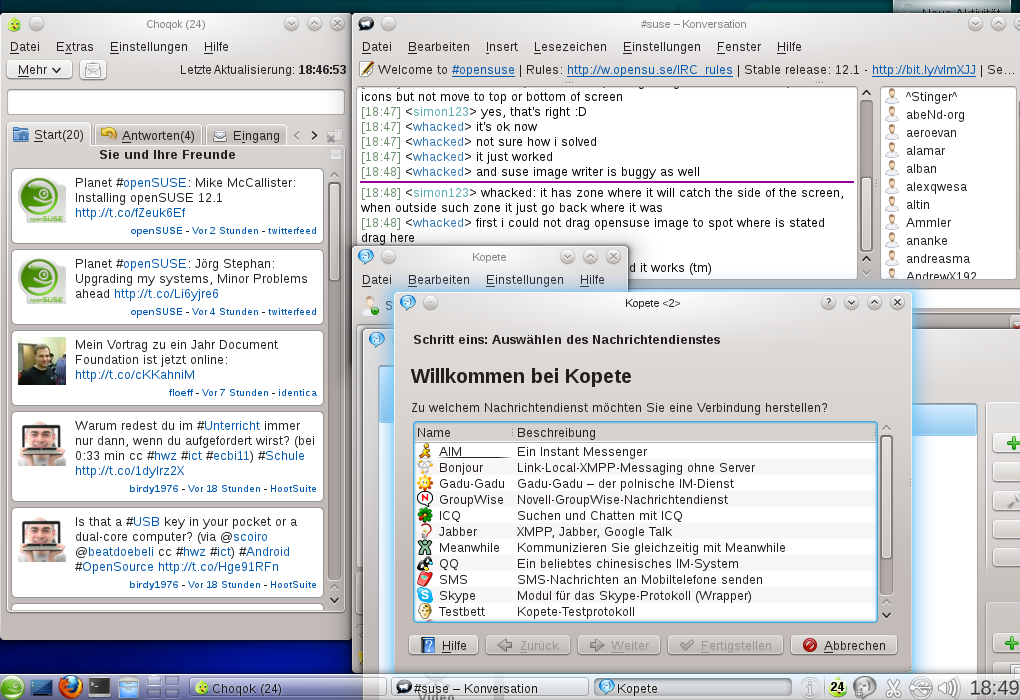Screen dimensions: 1020x700
Task: Open the #opensuse channel link in topic
Action: pos(483,70)
